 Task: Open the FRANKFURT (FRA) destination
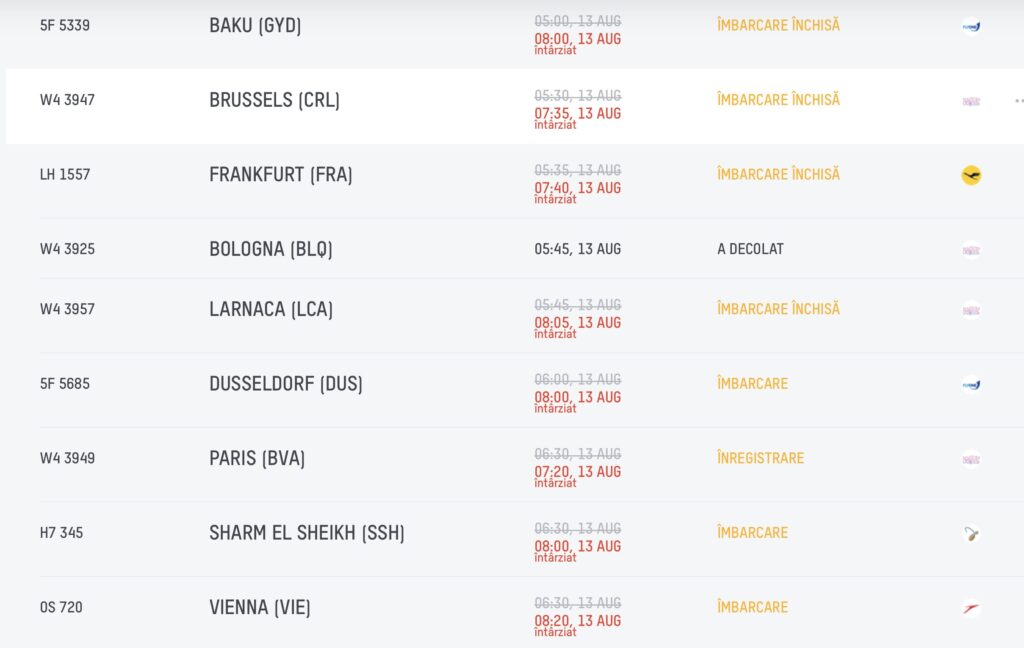[x=281, y=174]
